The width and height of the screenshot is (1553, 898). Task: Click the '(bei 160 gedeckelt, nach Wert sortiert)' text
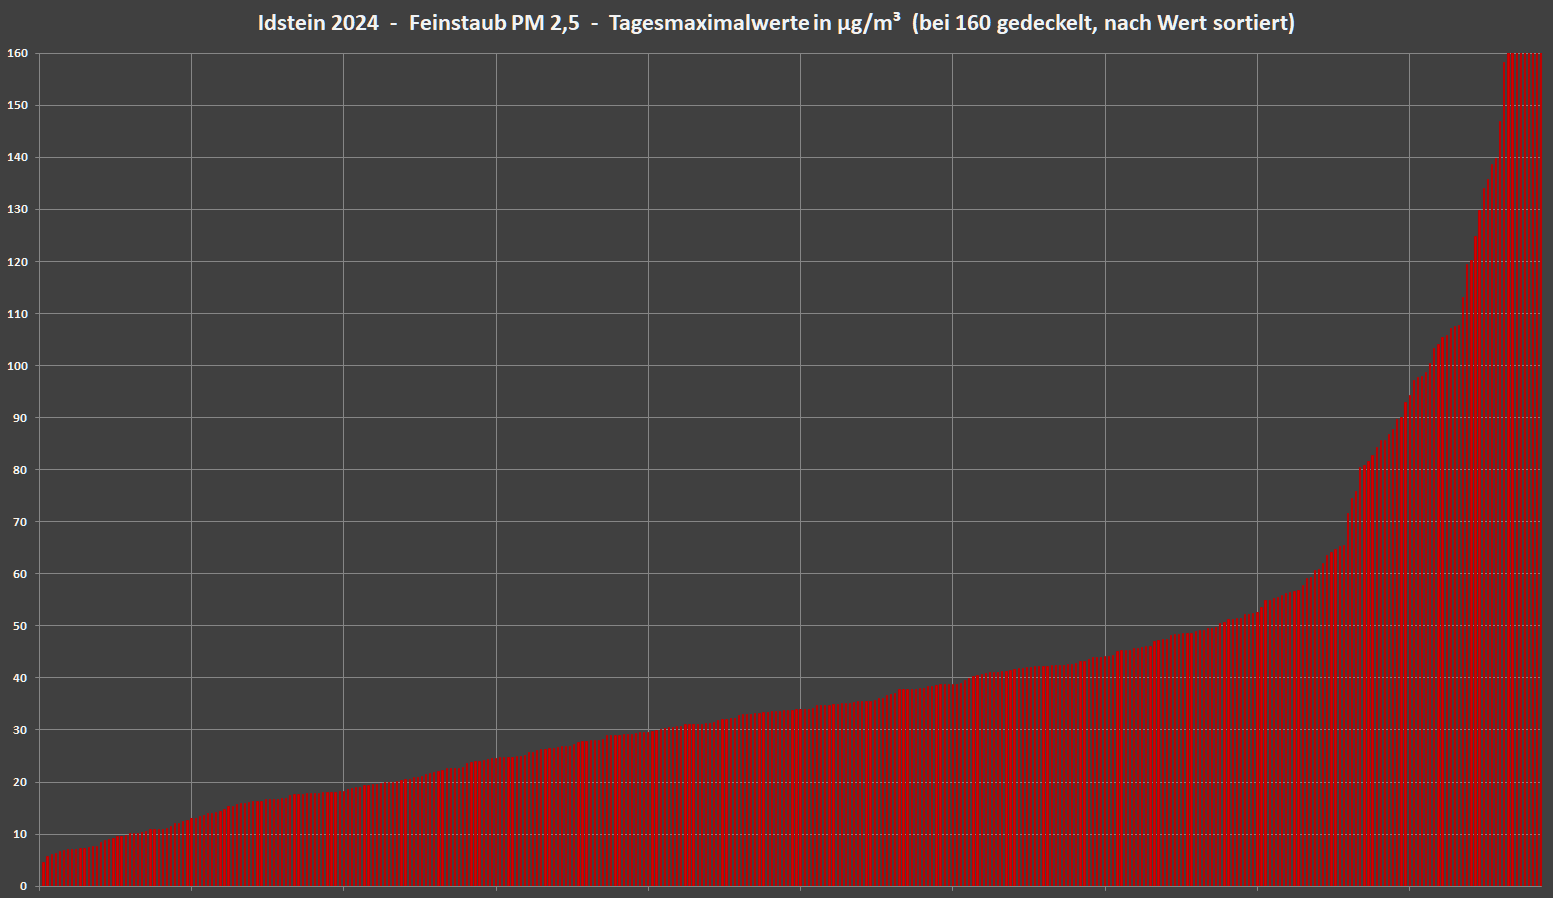[x=1103, y=23]
